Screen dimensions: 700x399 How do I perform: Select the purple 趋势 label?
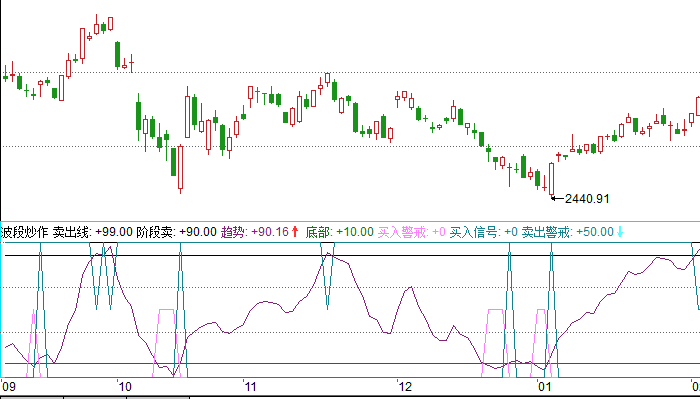(x=234, y=232)
